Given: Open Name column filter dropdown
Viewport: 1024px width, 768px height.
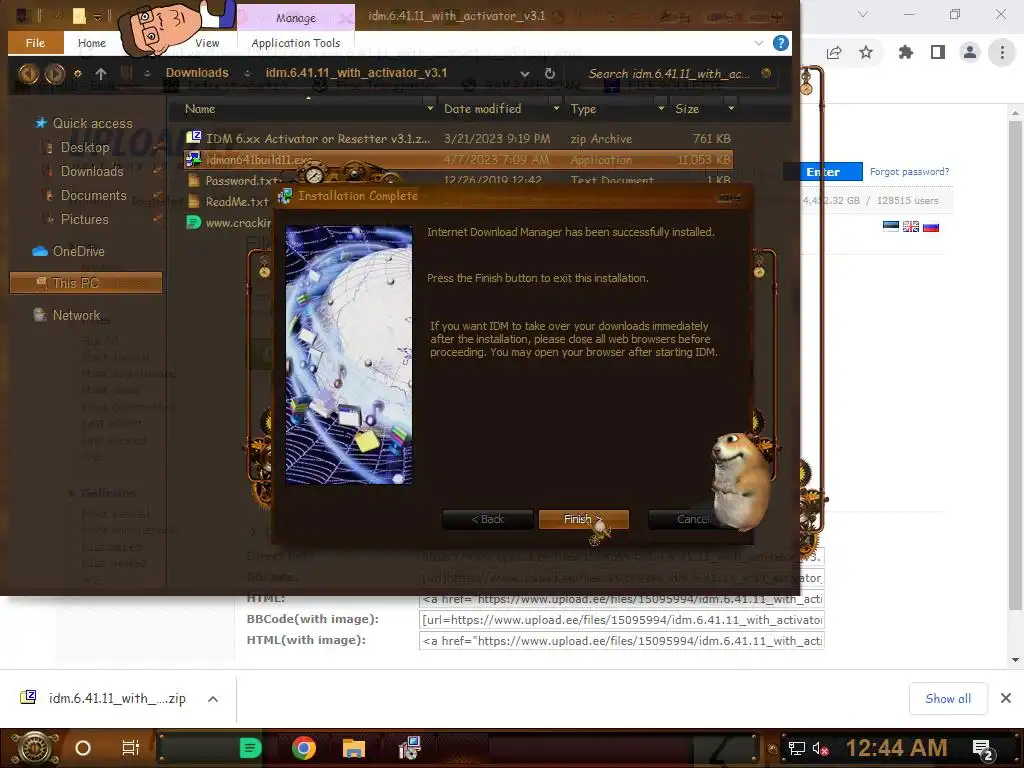Looking at the screenshot, I should tap(429, 108).
